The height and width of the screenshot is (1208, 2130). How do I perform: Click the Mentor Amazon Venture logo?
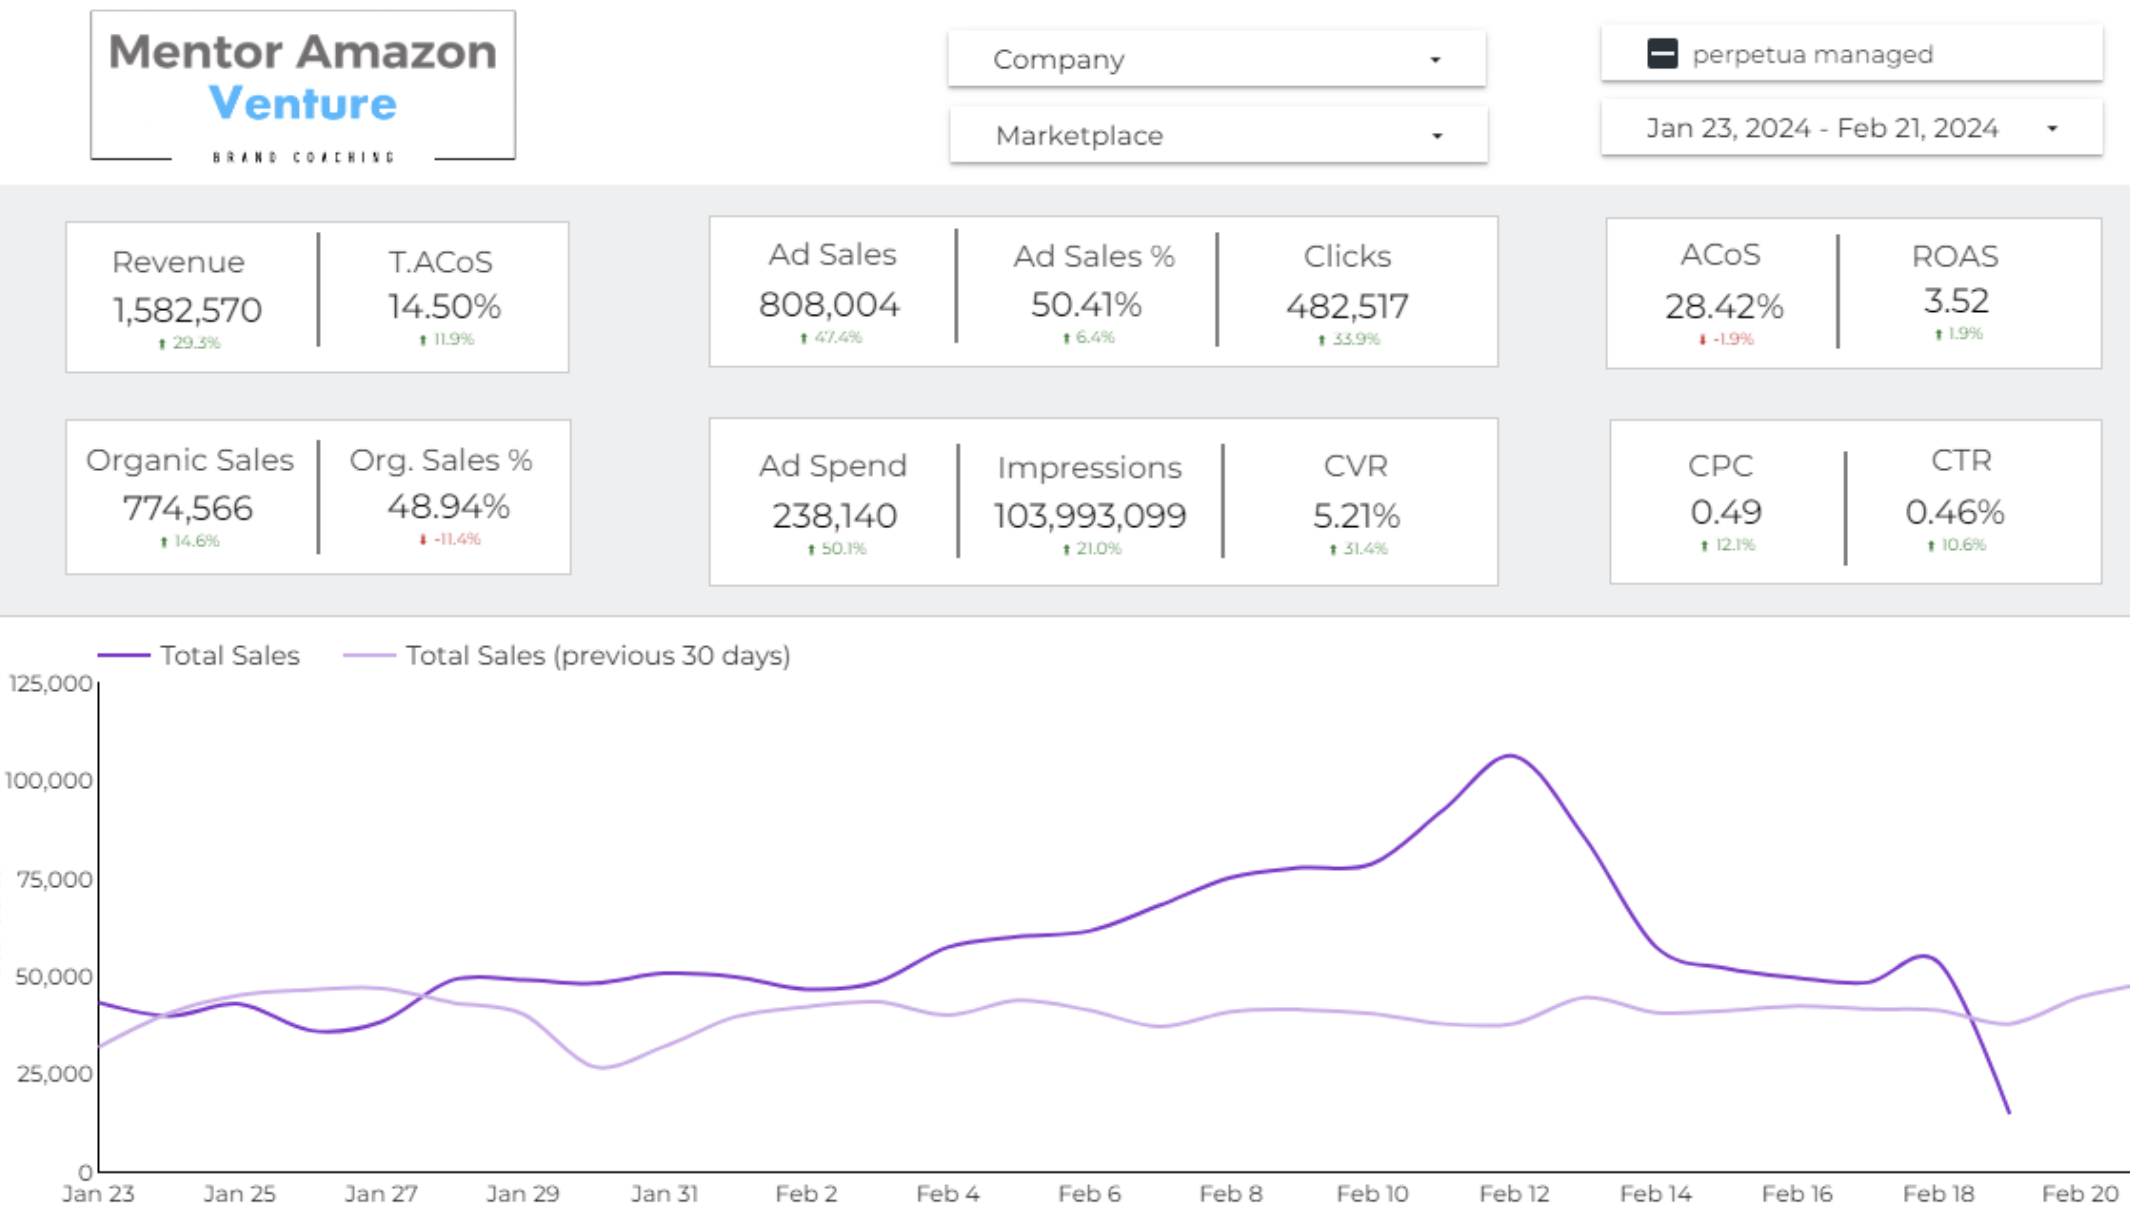click(x=303, y=86)
